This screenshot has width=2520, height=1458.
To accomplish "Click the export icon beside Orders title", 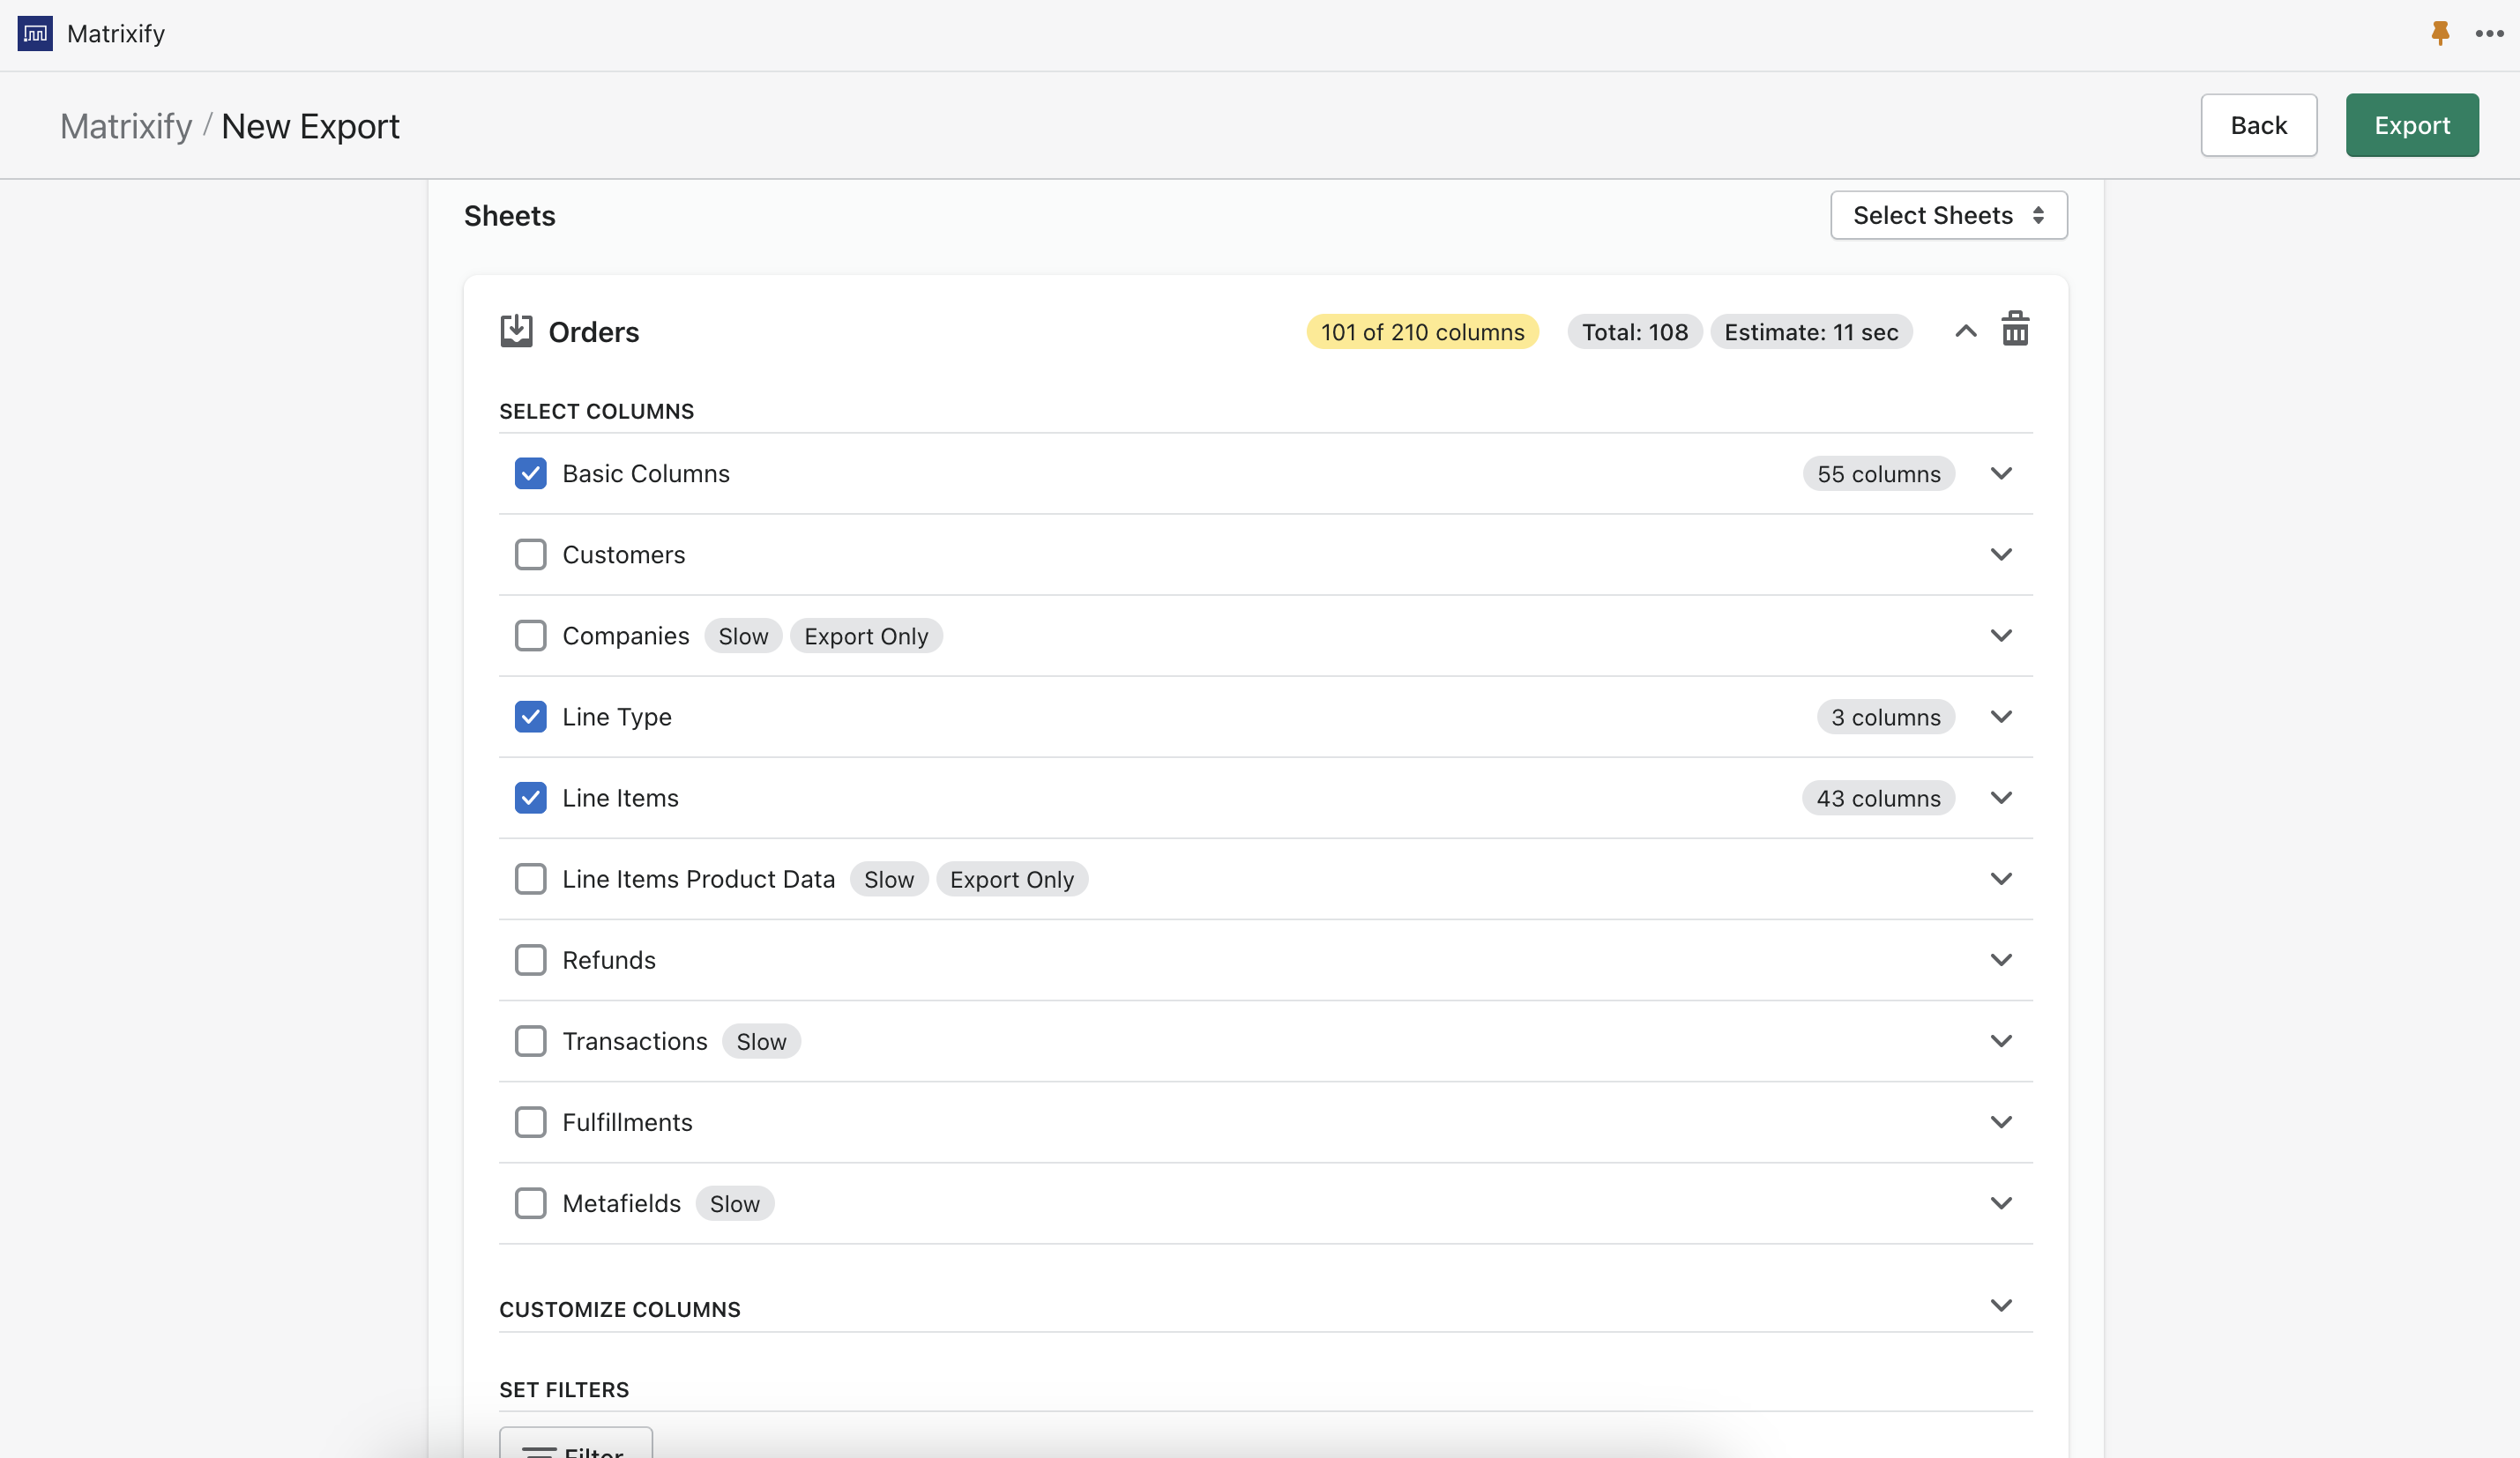I will tap(516, 331).
